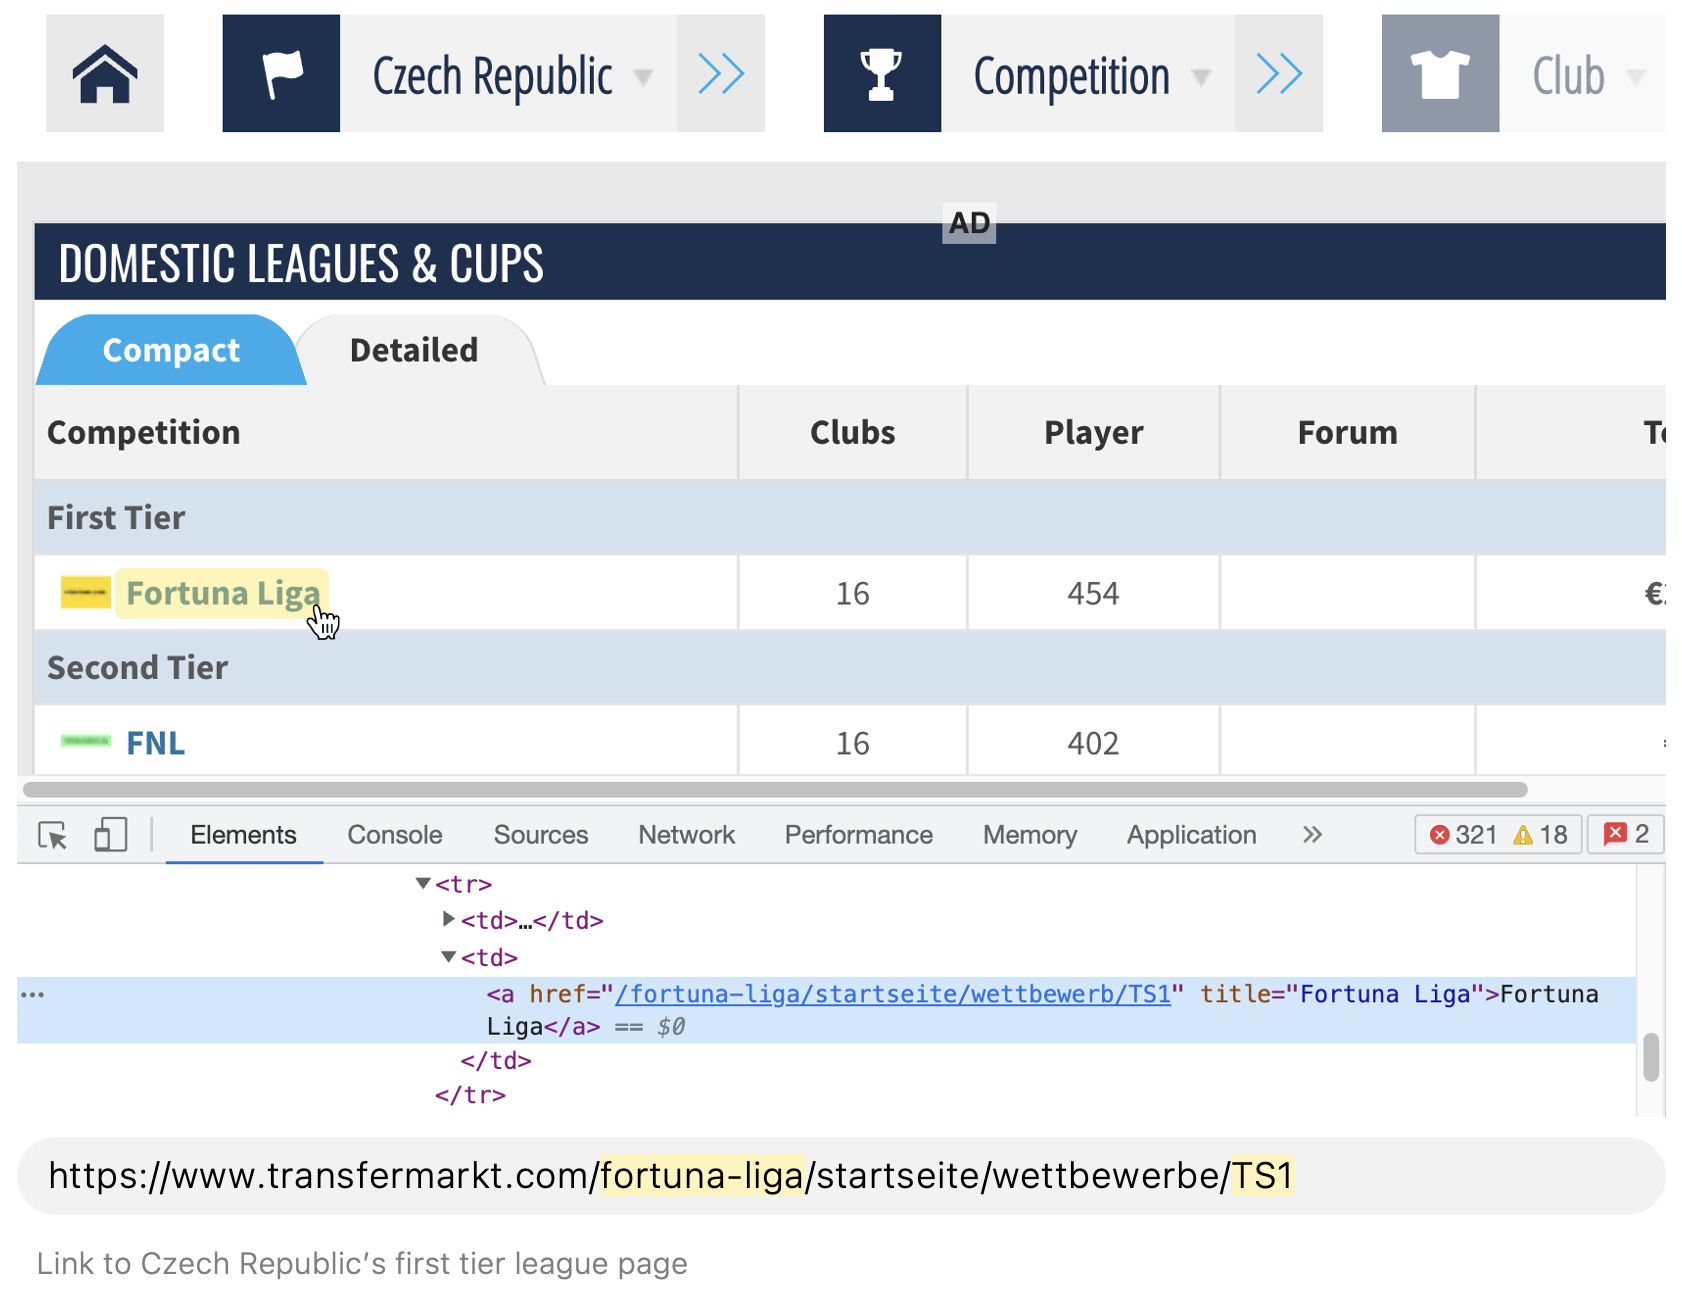Switch to the Detailed tab
The height and width of the screenshot is (1300, 1682).
[414, 350]
